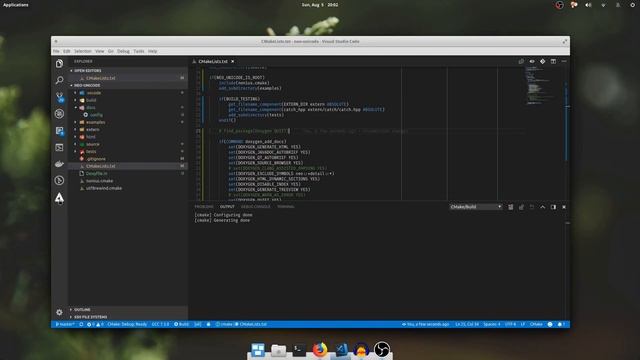Expand the source folder
Image resolution: width=640 pixels, height=360 pixels.
pyautogui.click(x=128, y=144)
